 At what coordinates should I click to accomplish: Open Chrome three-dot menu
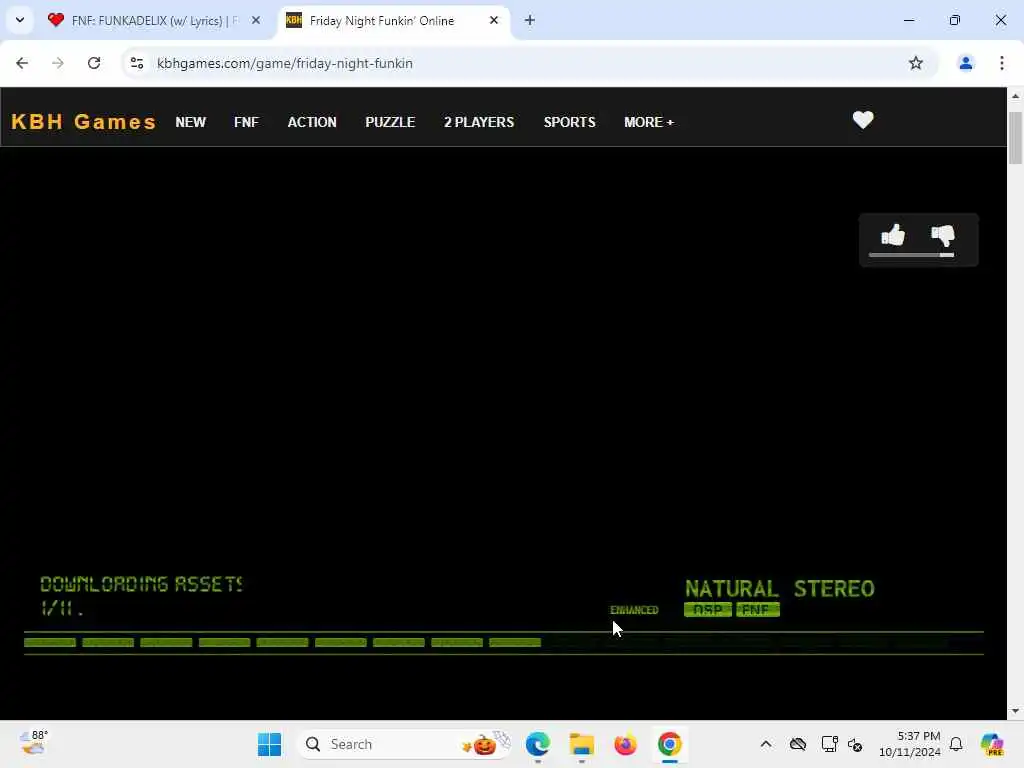[1002, 63]
